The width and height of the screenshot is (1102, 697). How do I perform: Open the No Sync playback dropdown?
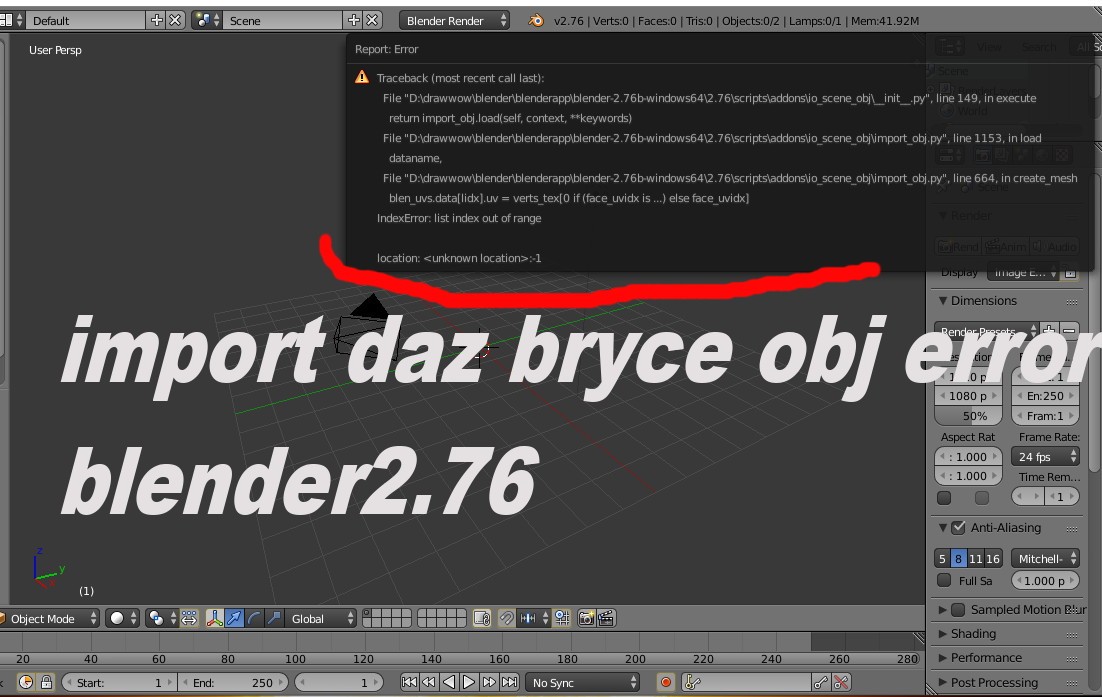tap(583, 682)
